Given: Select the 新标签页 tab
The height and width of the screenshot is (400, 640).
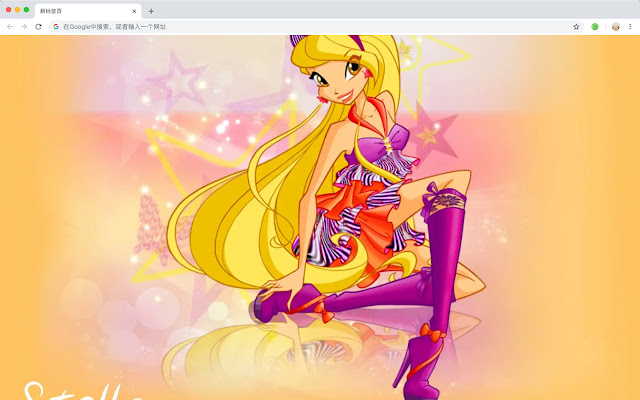Looking at the screenshot, I should tap(88, 11).
